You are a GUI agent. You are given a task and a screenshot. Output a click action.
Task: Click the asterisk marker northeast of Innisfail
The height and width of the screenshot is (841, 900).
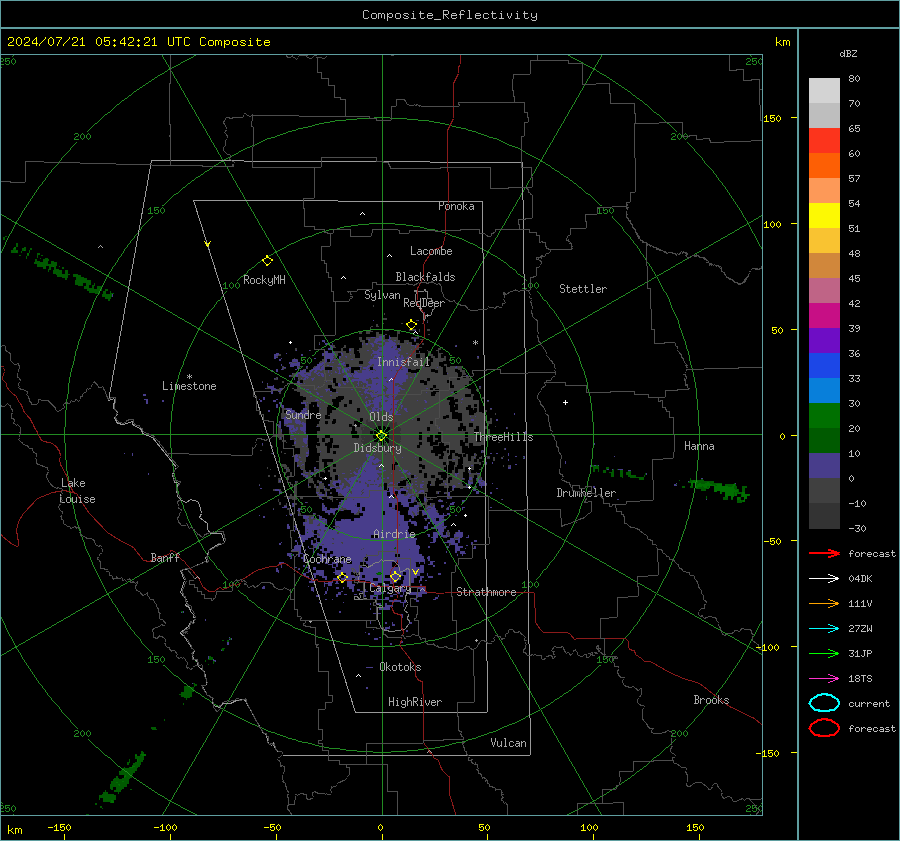[x=475, y=343]
